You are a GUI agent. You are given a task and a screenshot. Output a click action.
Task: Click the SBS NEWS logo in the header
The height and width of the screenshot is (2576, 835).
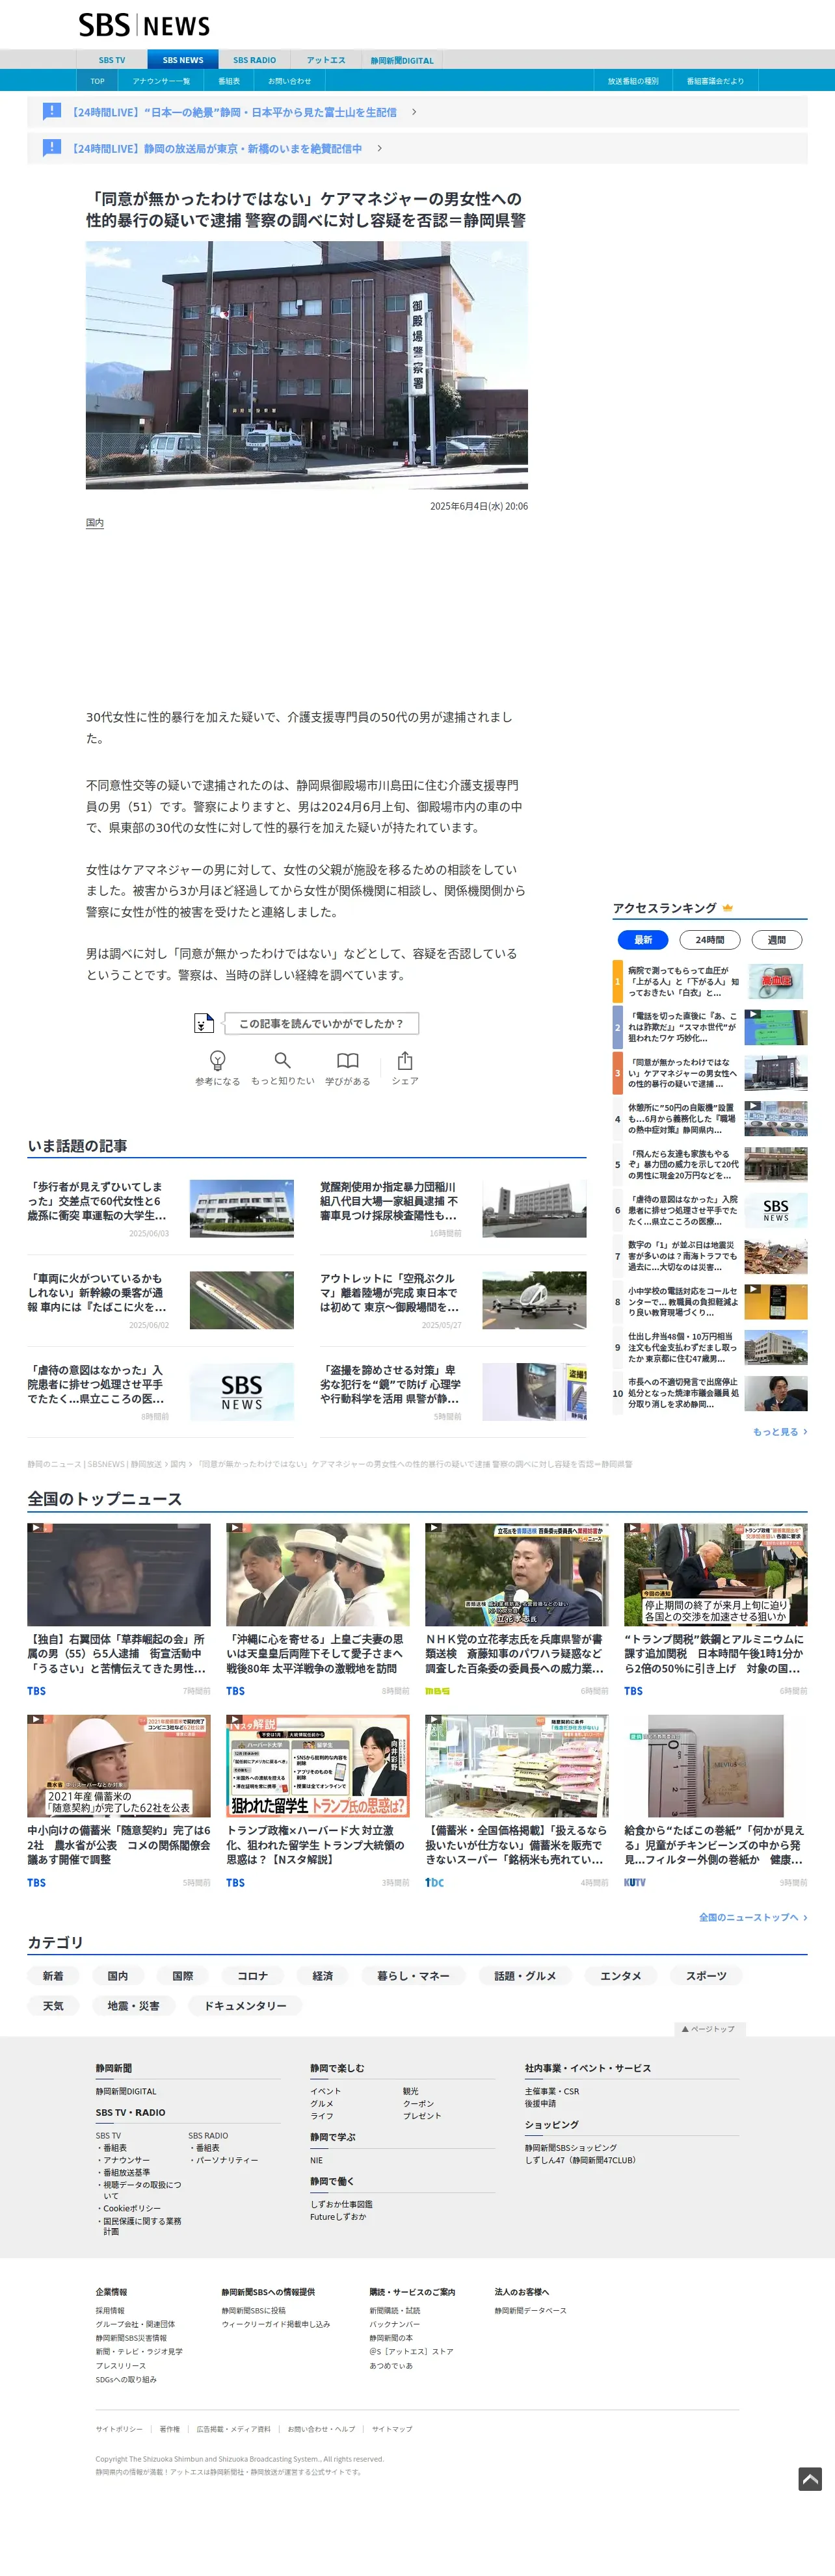pos(144,25)
